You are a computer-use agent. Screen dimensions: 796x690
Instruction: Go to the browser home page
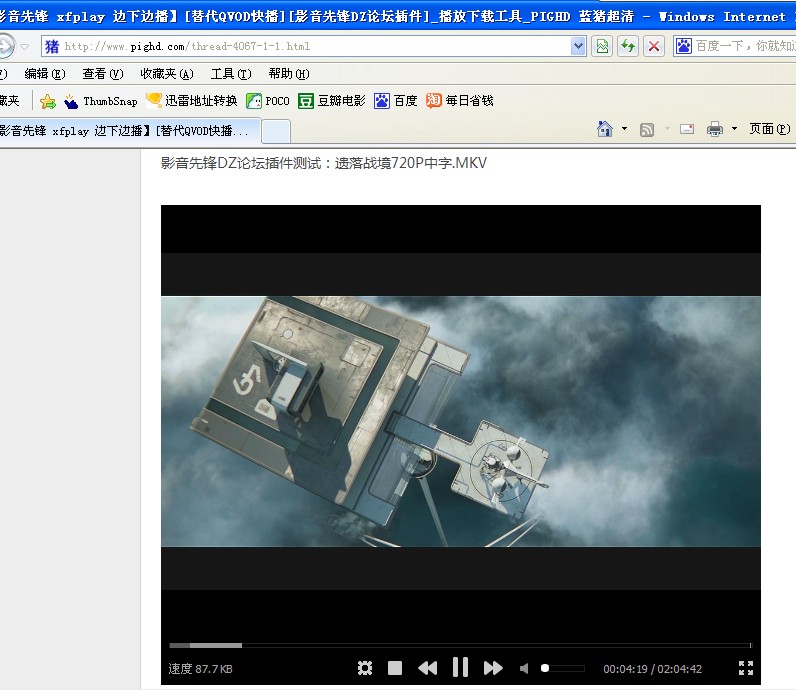605,129
